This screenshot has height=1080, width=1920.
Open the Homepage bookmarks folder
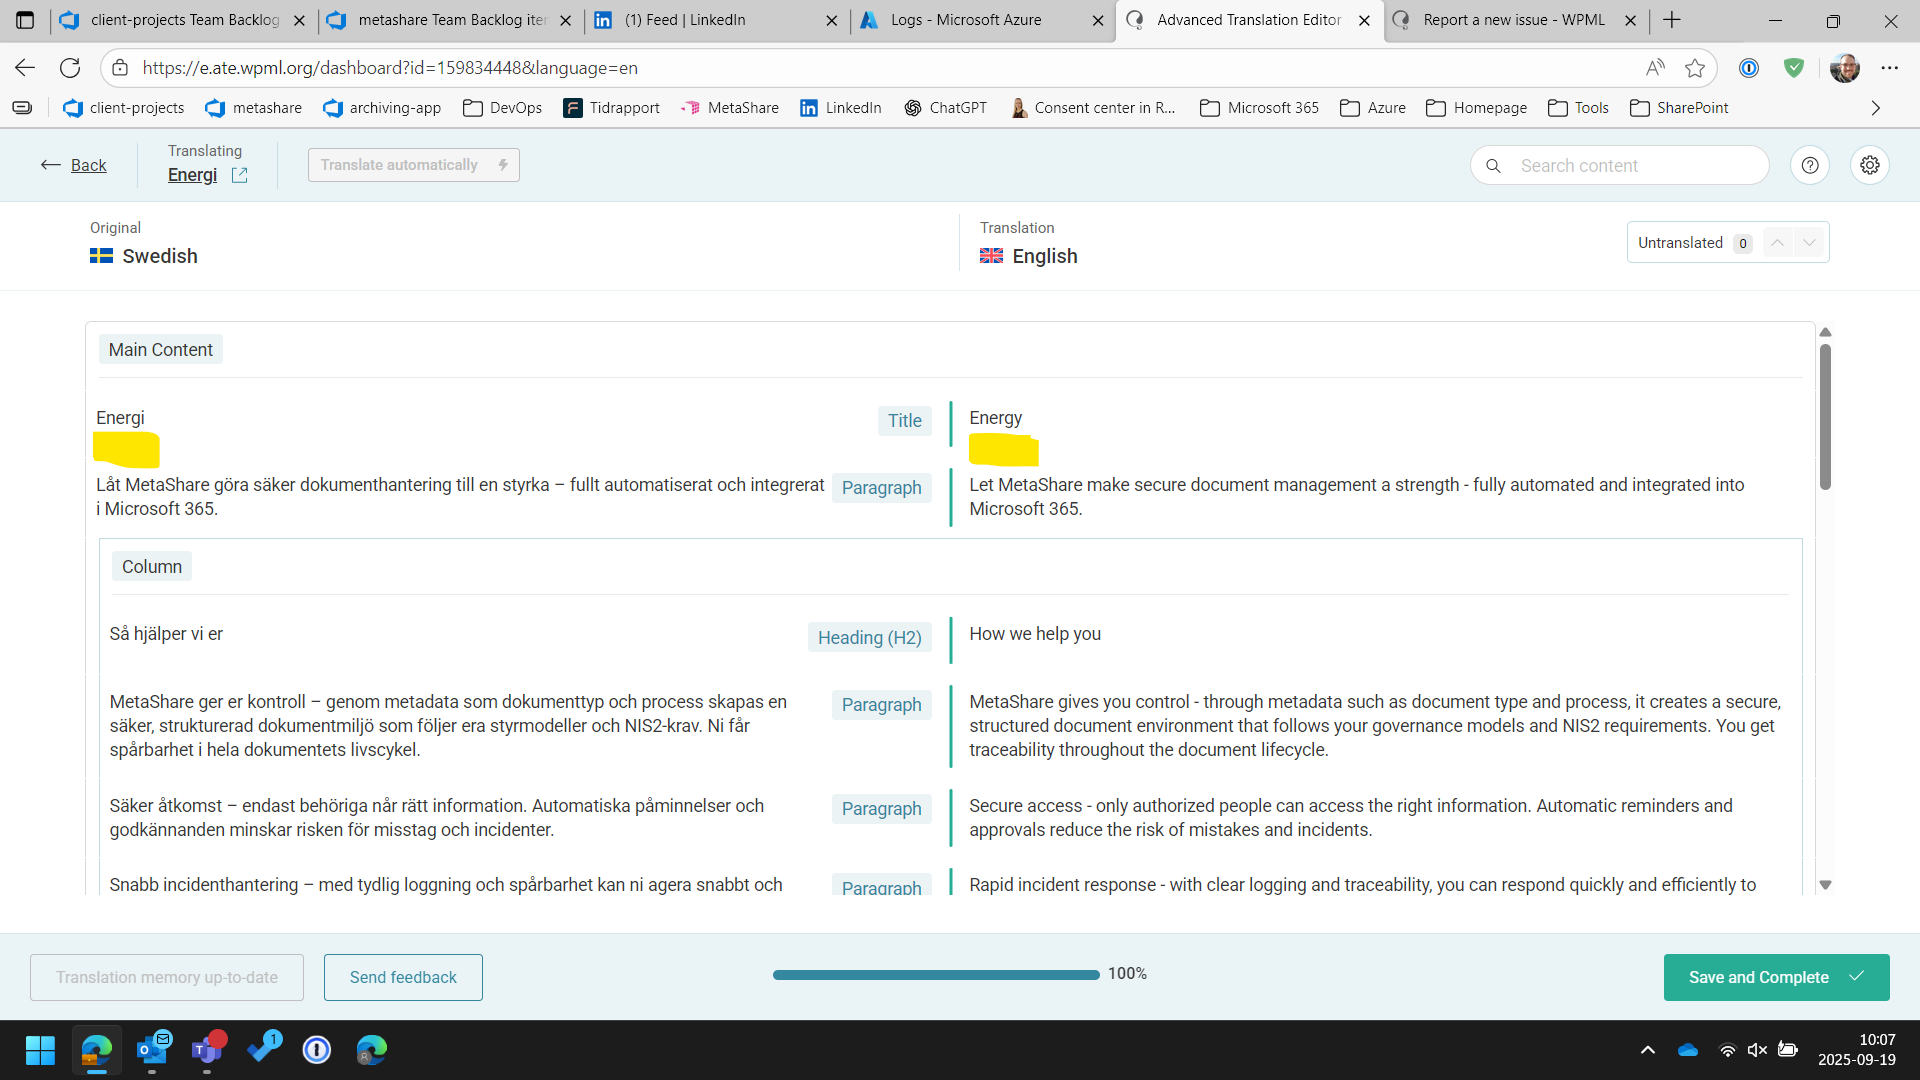(x=1476, y=108)
